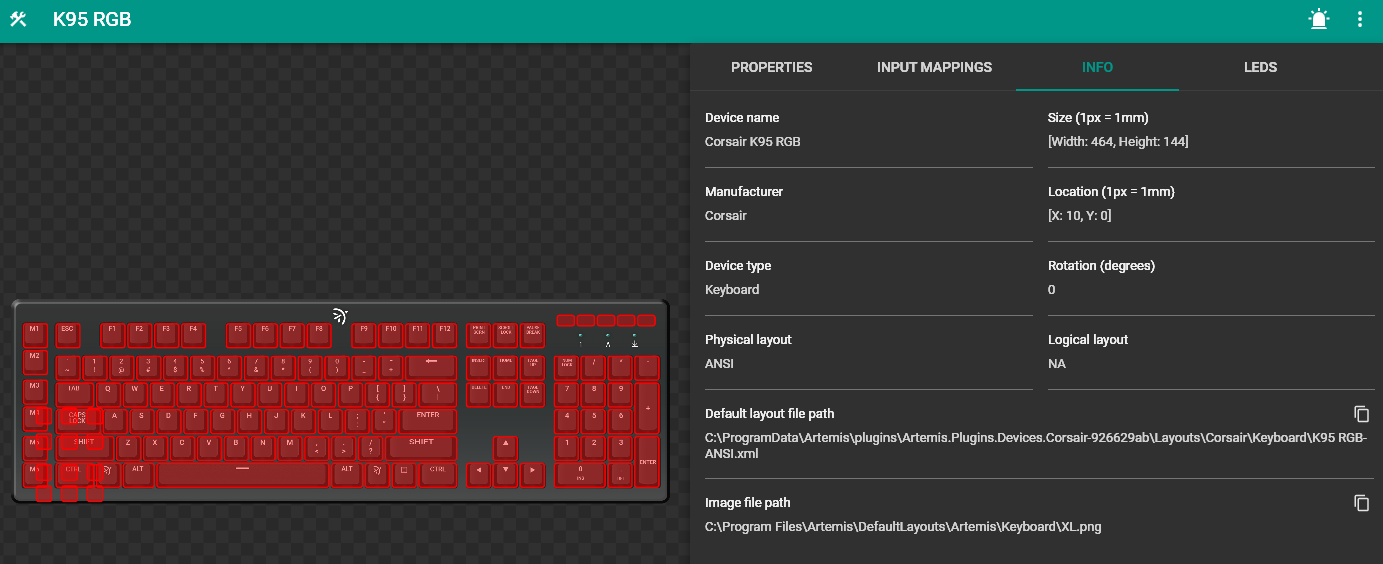Select the backslash key LED

coord(438,394)
